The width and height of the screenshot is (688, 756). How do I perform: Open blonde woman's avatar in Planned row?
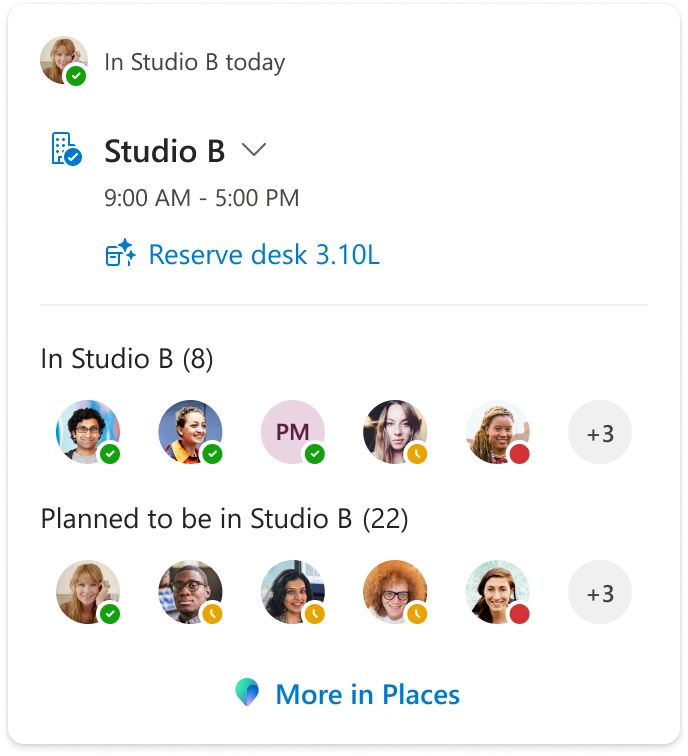coord(88,592)
